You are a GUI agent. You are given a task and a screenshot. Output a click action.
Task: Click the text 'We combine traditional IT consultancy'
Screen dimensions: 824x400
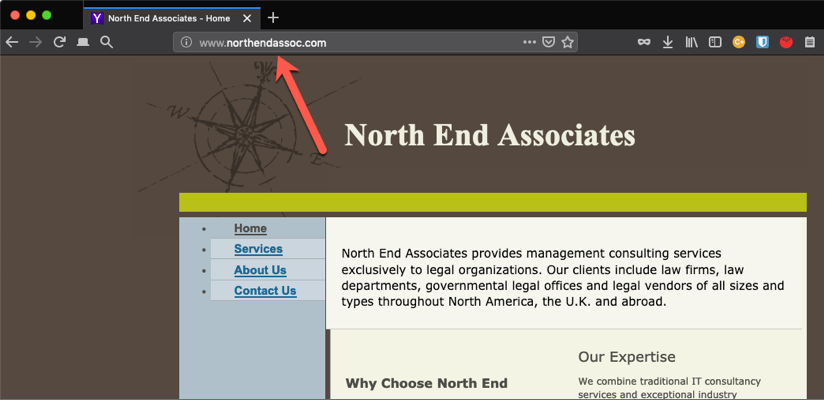pyautogui.click(x=670, y=381)
